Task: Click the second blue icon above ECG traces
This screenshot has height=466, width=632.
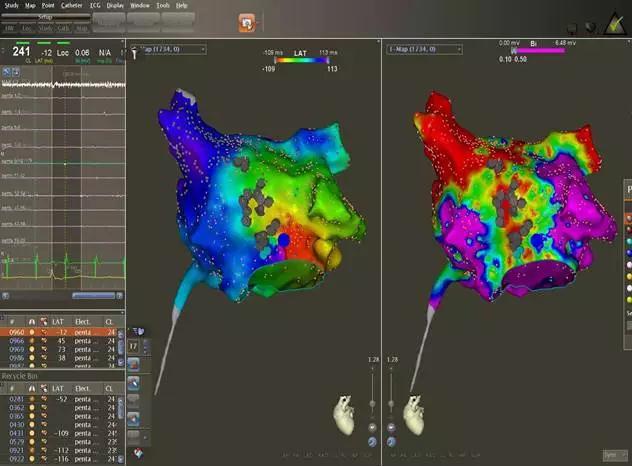Action: (16, 72)
